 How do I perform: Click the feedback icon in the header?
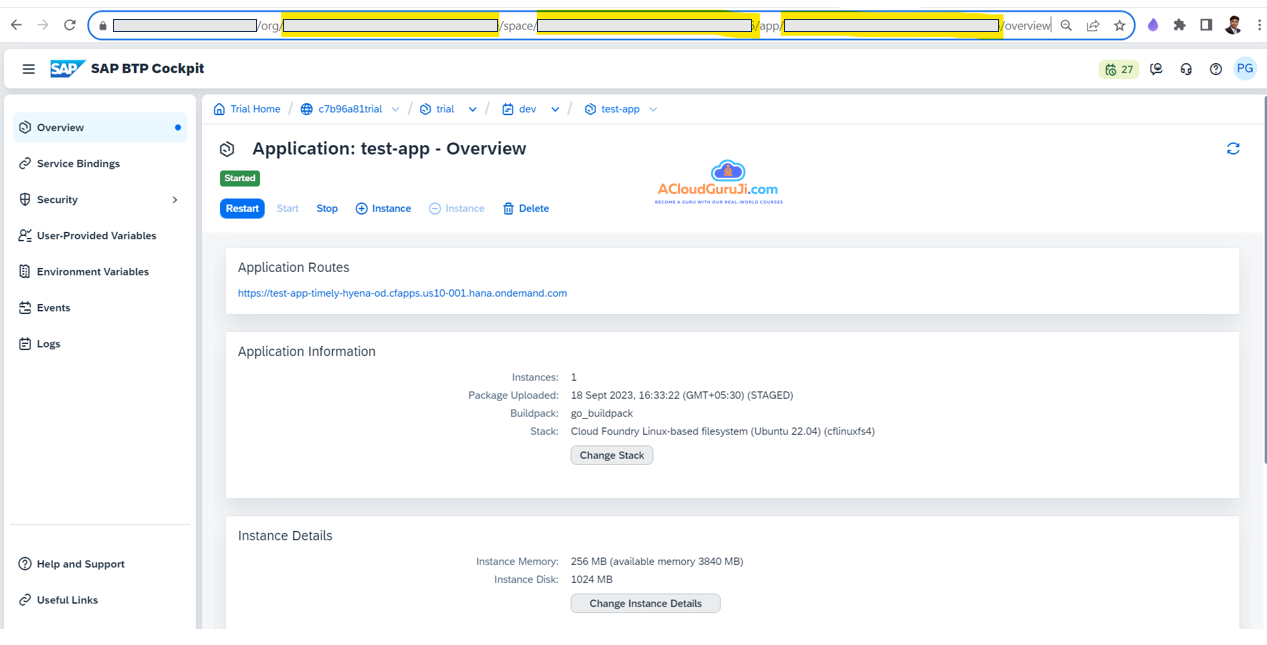tap(1156, 69)
